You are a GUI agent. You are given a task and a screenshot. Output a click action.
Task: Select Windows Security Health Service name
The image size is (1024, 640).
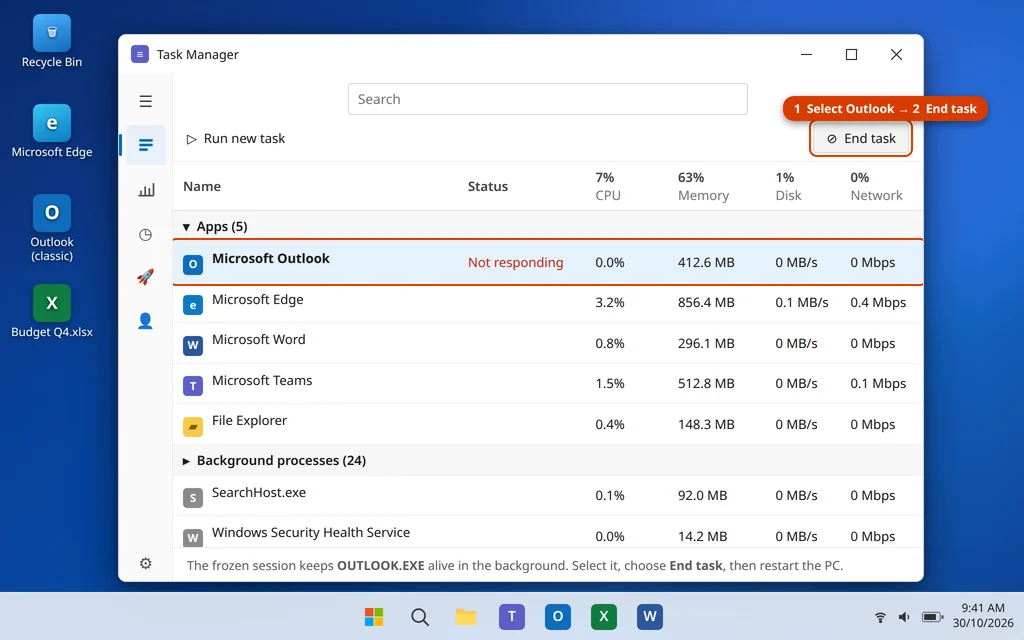tap(311, 532)
